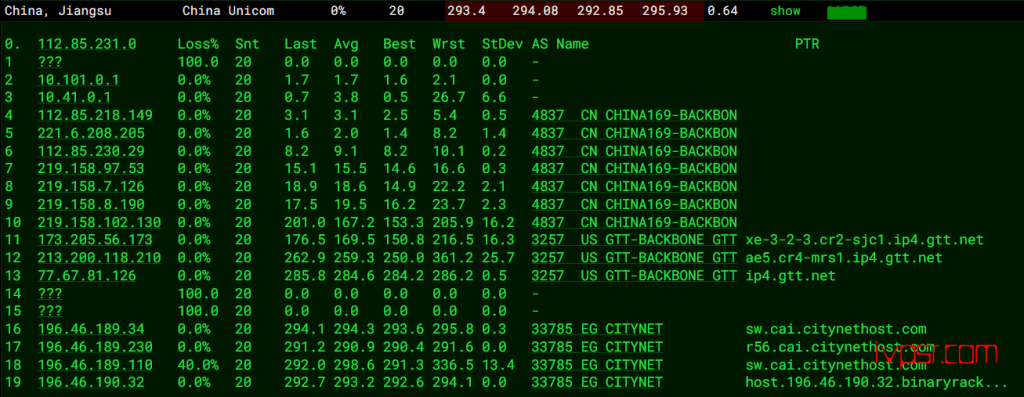Open the 196.46.190.32 final hop address
Image resolution: width=1024 pixels, height=397 pixels.
coord(91,382)
